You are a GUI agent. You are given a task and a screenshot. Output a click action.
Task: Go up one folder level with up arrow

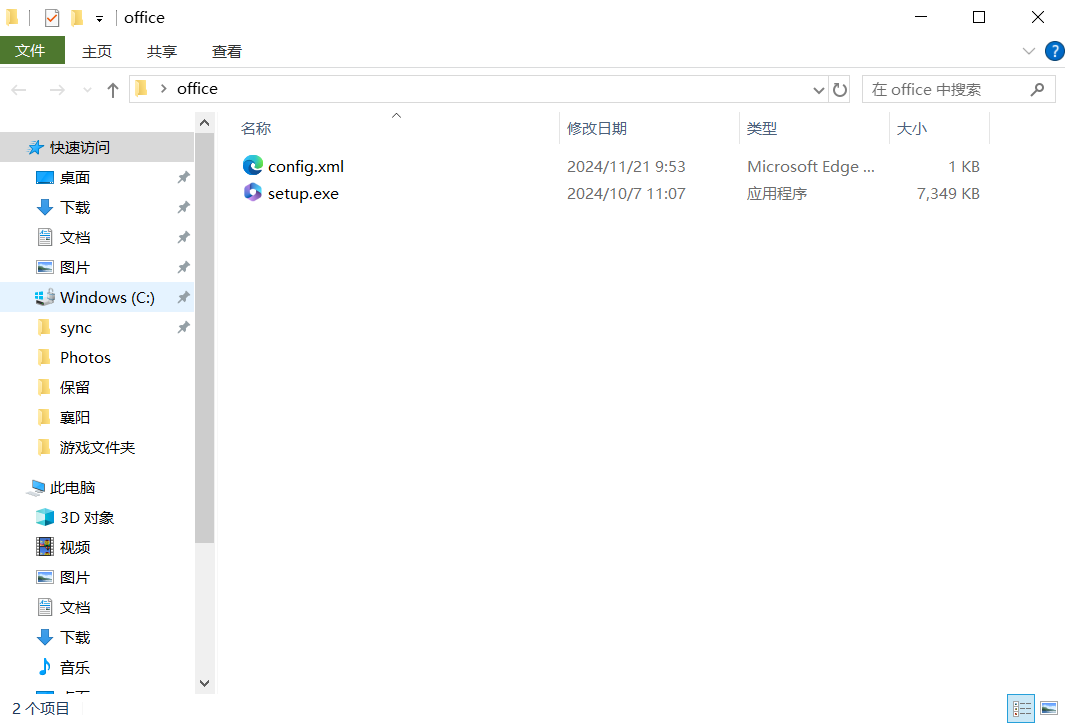point(113,90)
